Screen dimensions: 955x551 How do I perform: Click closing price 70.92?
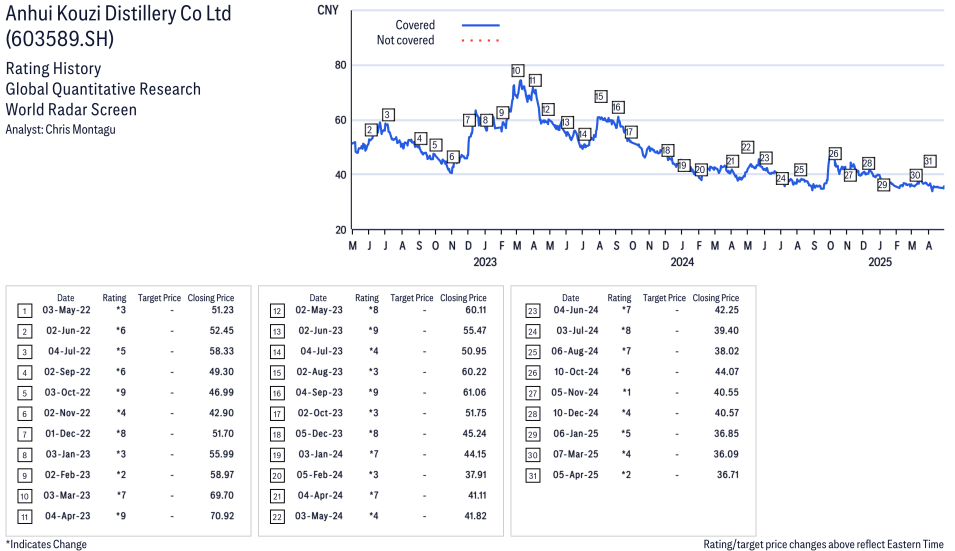222,516
